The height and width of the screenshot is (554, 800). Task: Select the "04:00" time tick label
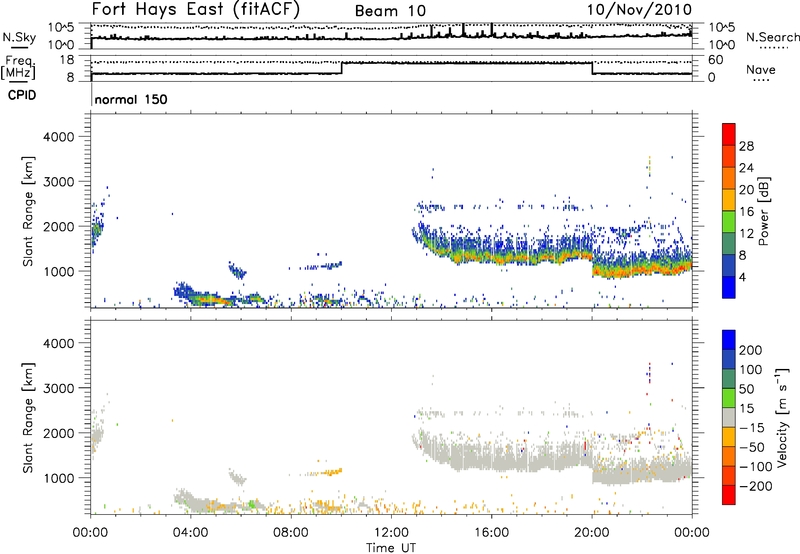point(190,533)
